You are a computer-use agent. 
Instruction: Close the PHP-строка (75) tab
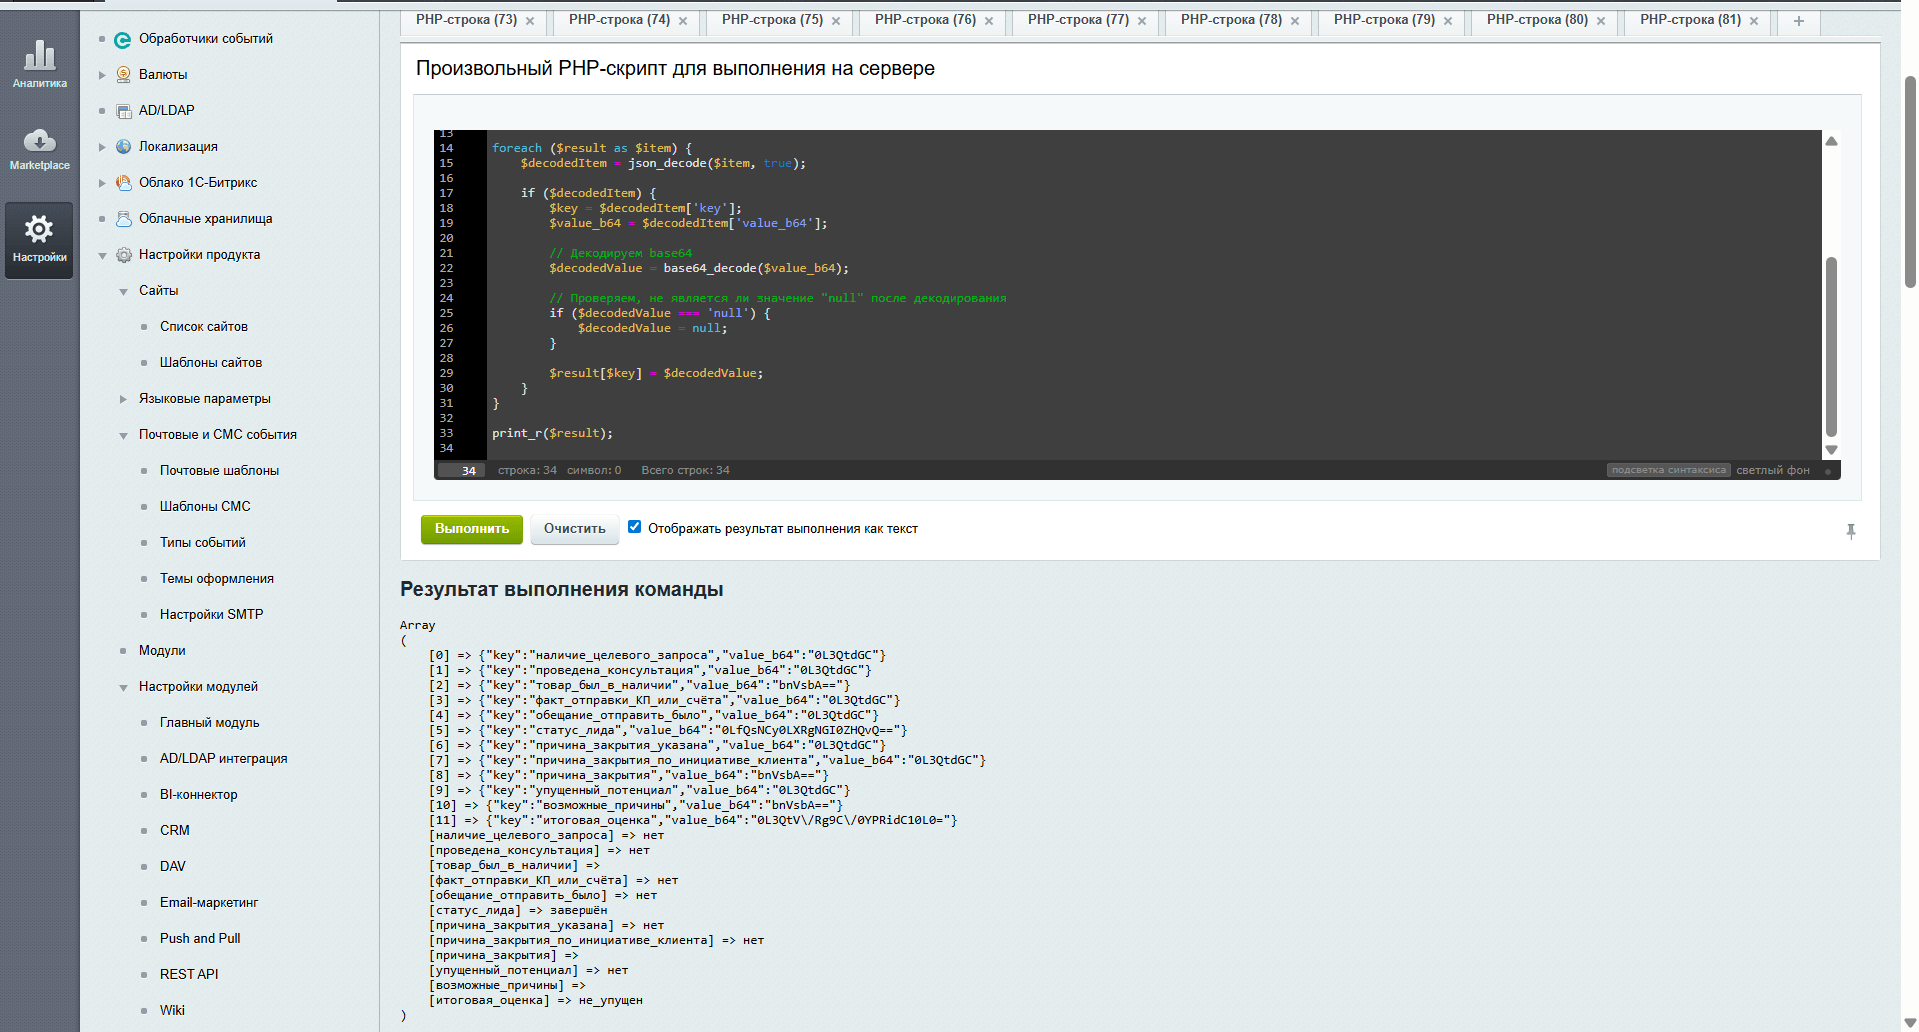pos(836,21)
